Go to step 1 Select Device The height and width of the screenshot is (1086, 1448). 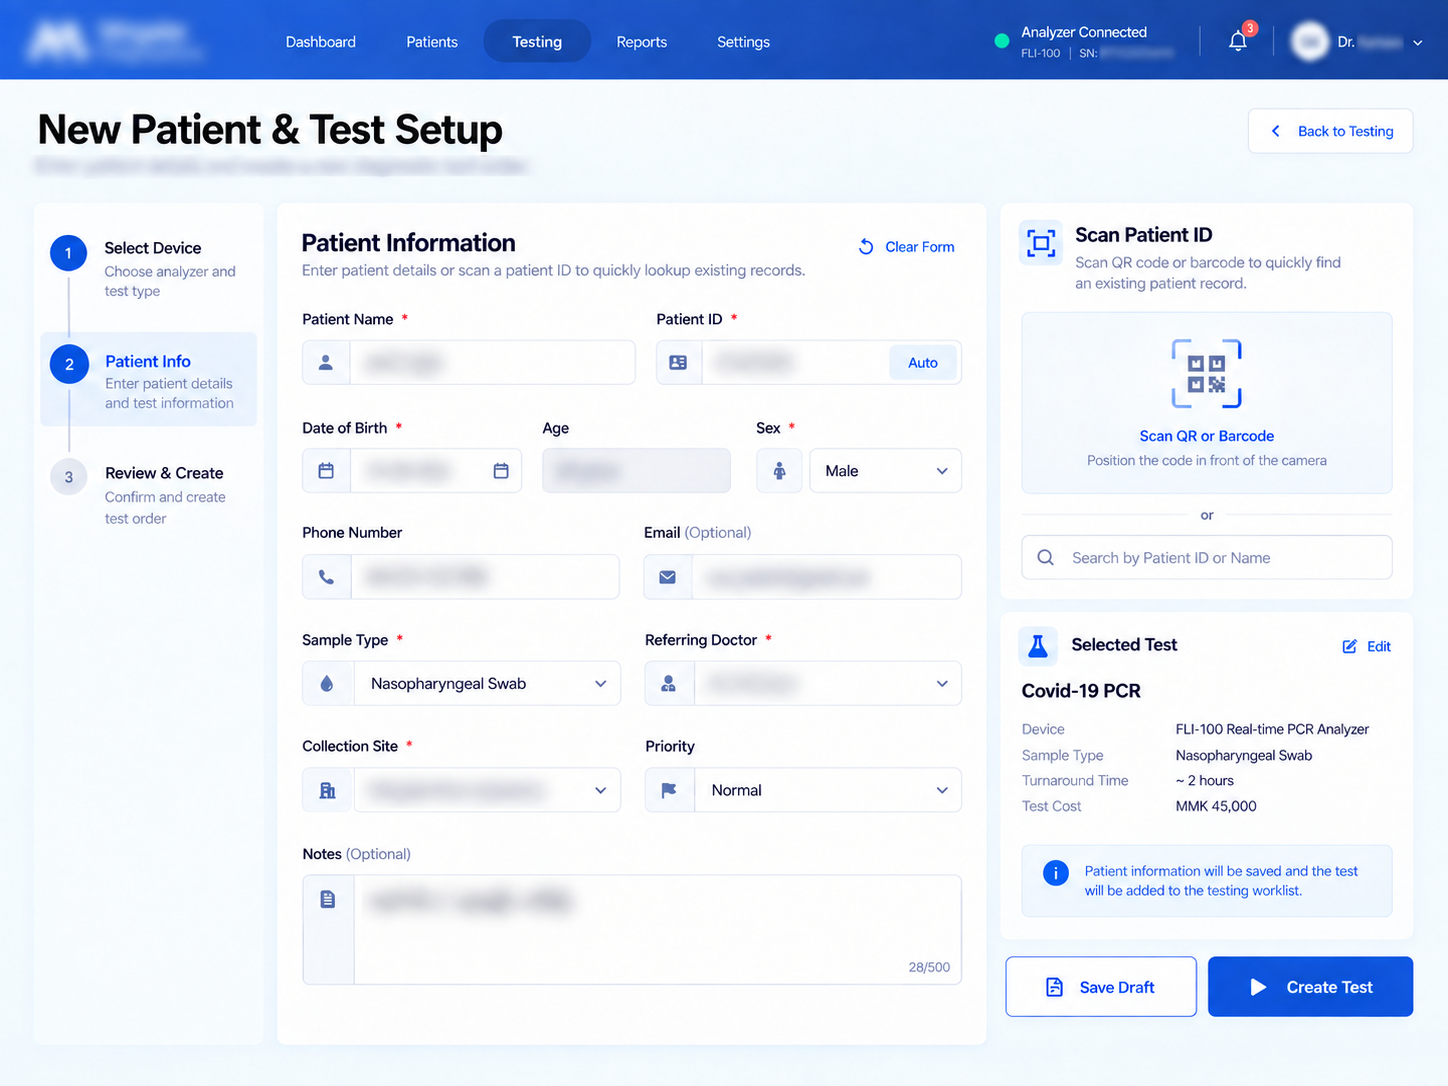coord(148,268)
